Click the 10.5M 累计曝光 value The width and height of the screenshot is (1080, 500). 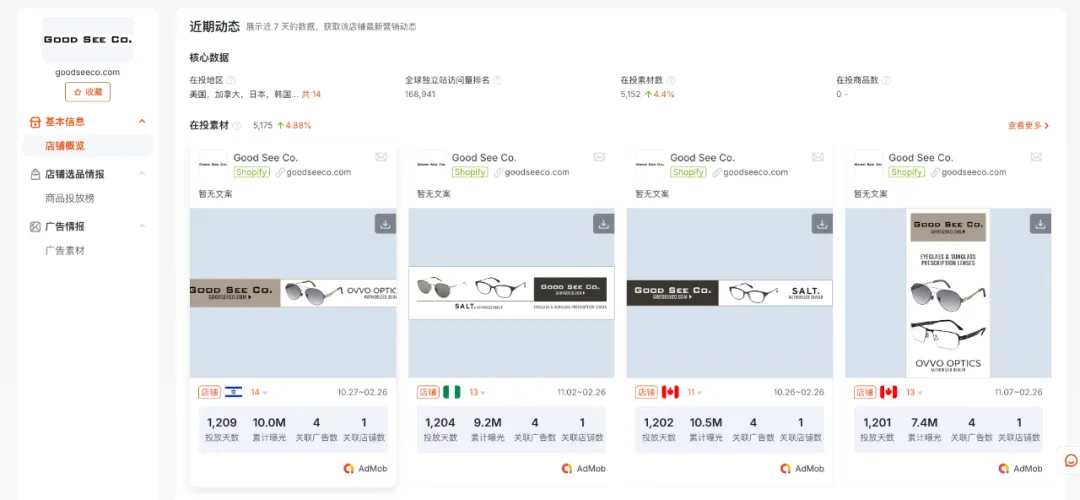[x=706, y=423]
